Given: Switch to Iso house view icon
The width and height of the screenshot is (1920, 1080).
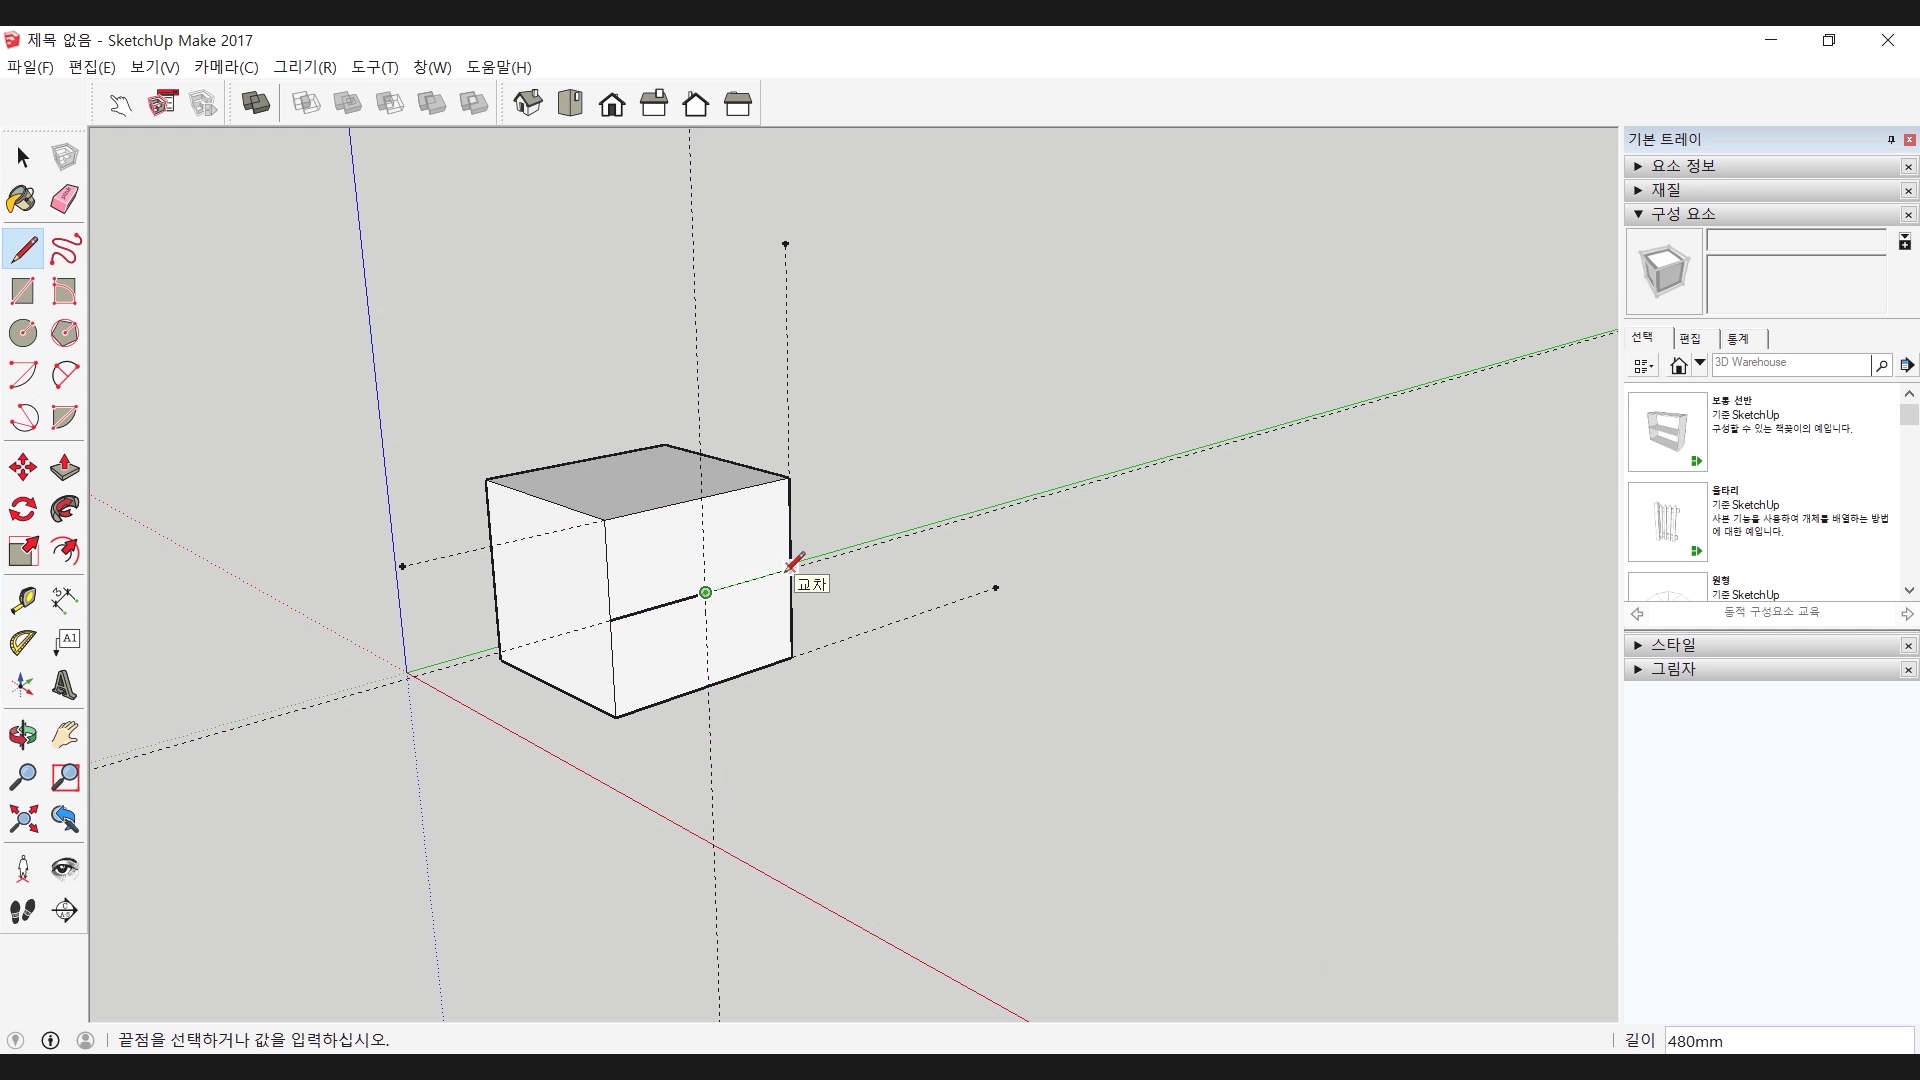Looking at the screenshot, I should click(528, 103).
